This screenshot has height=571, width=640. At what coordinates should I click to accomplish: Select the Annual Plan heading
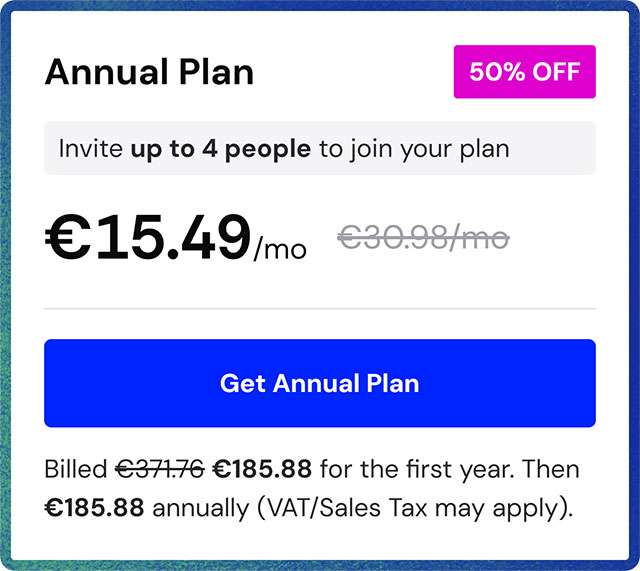tap(149, 72)
